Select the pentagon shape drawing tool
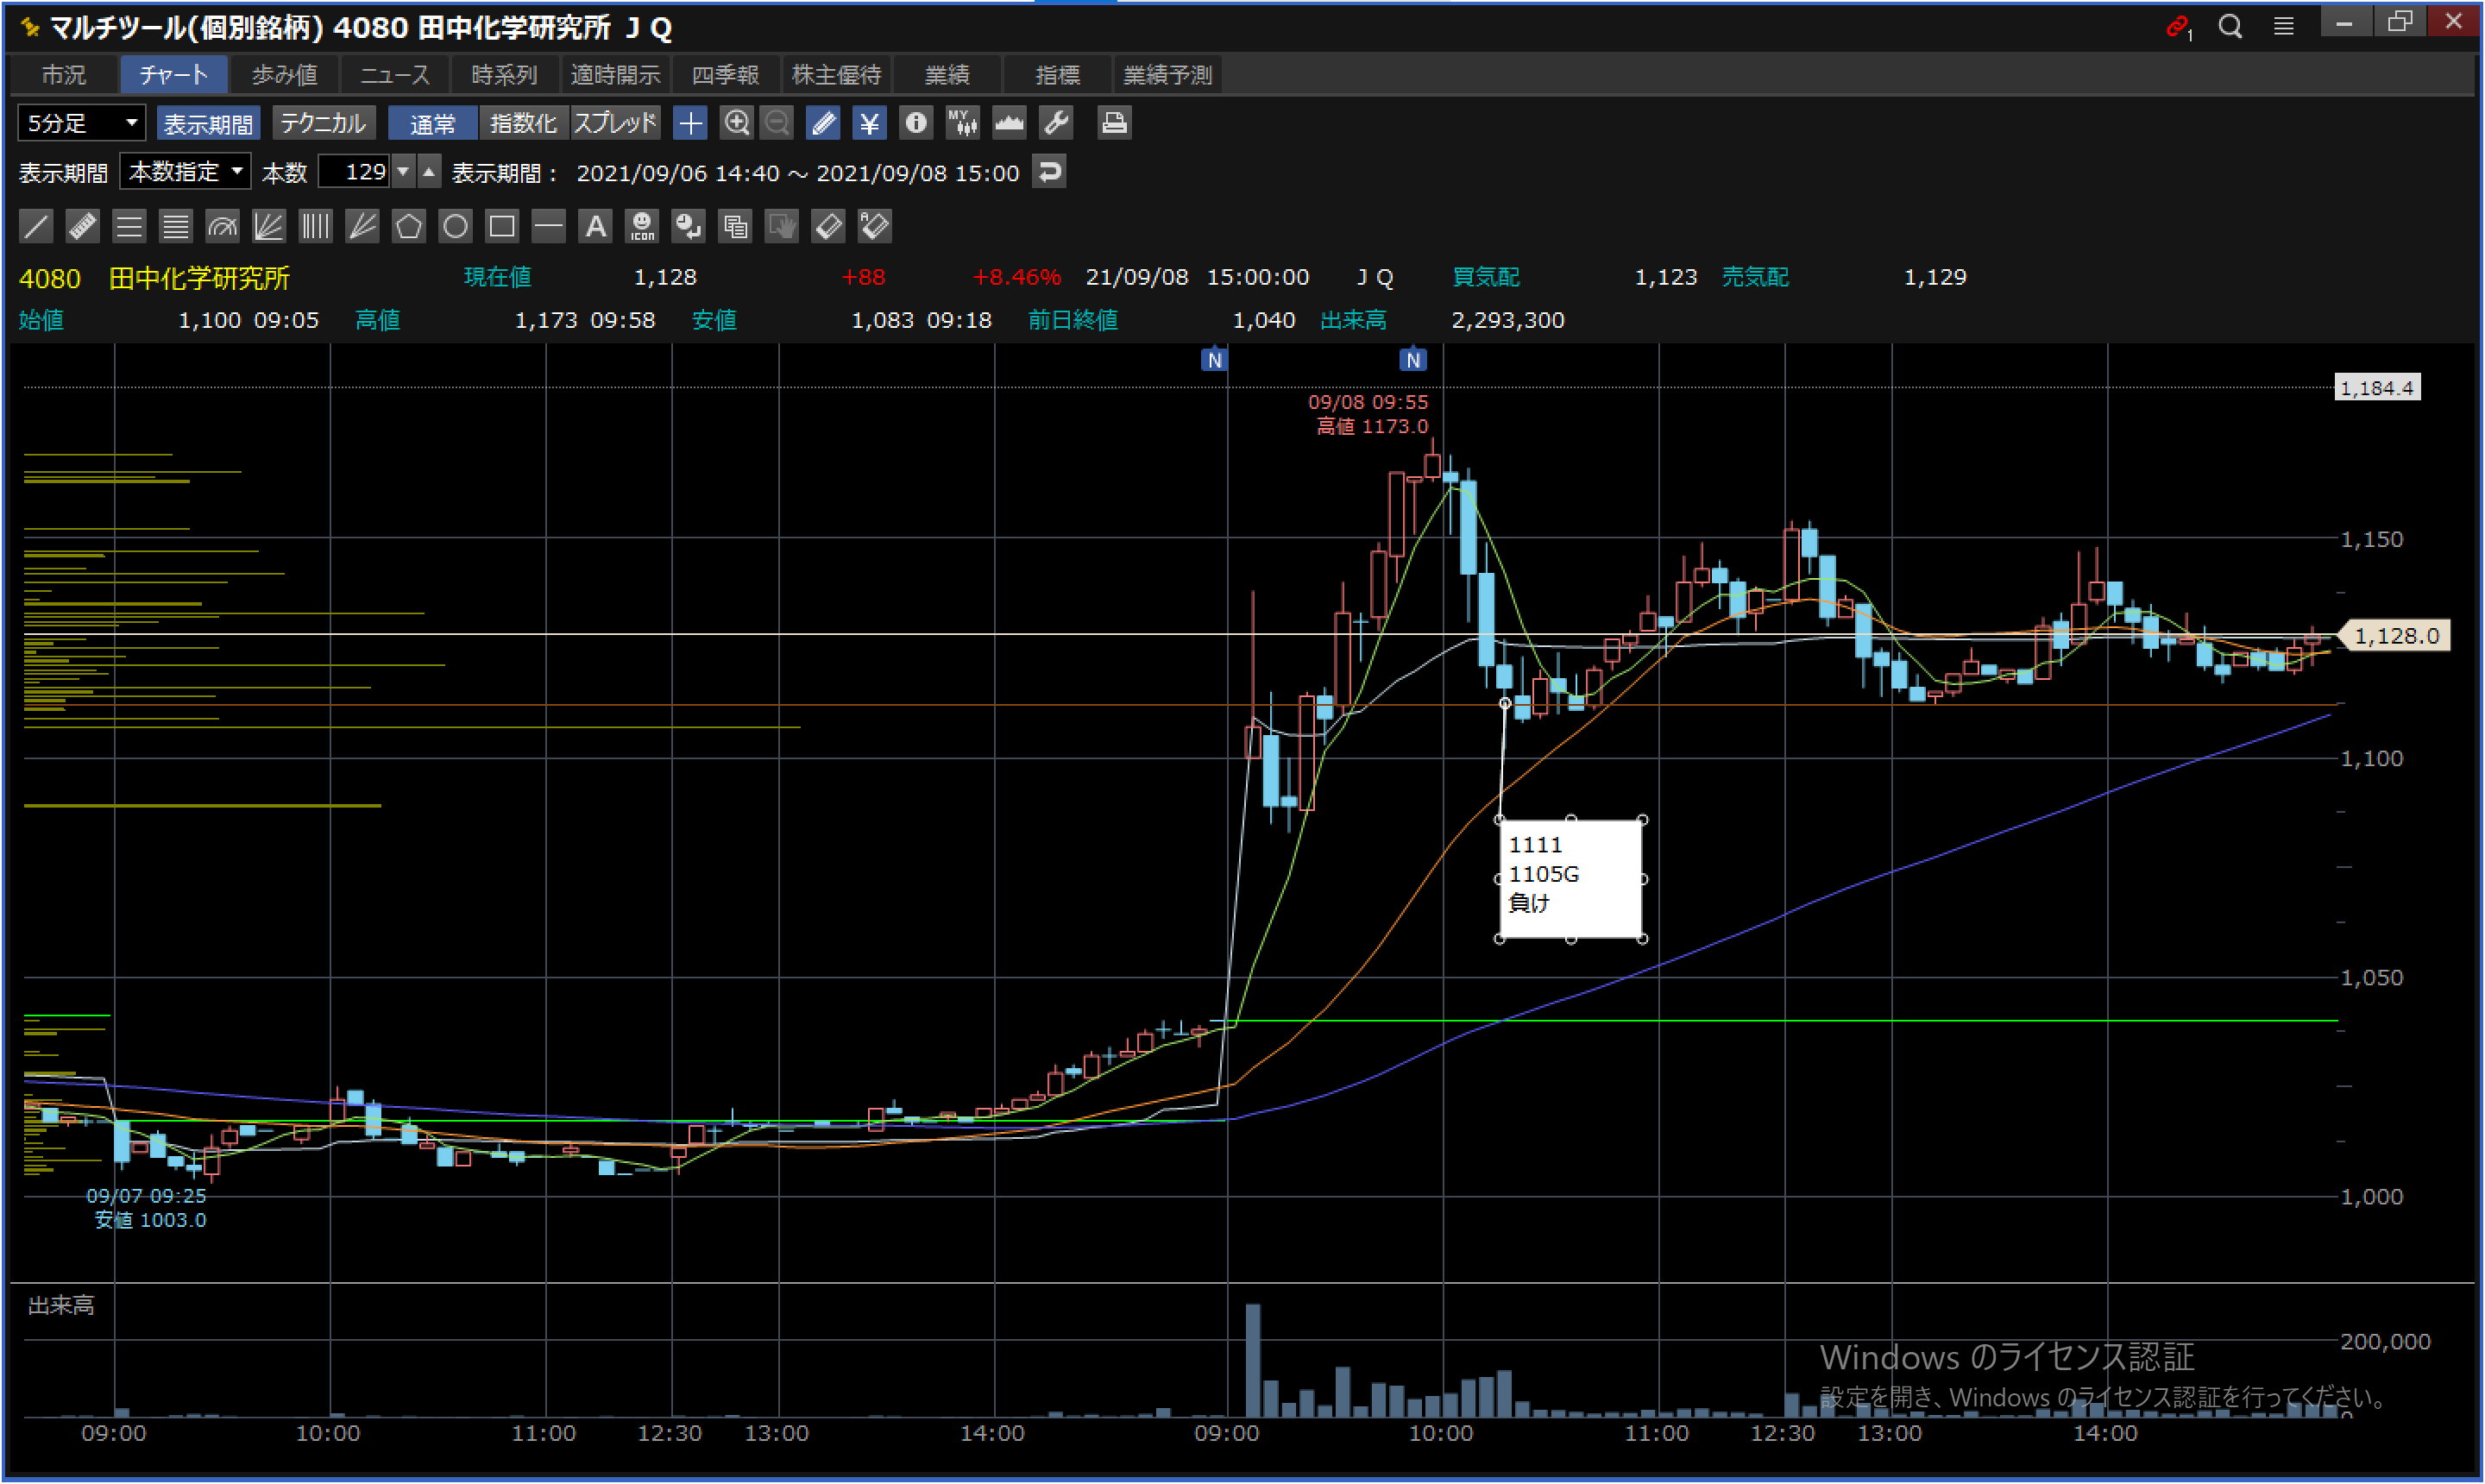Image resolution: width=2485 pixels, height=1484 pixels. (408, 227)
